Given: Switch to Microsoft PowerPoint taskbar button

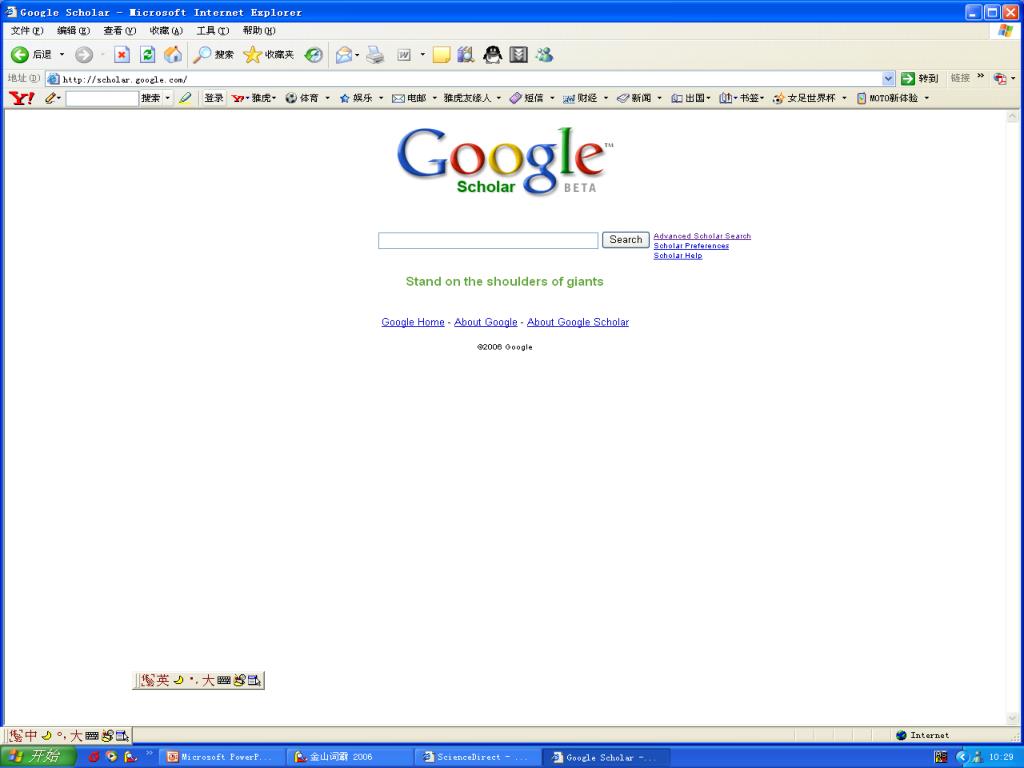Looking at the screenshot, I should (x=221, y=757).
